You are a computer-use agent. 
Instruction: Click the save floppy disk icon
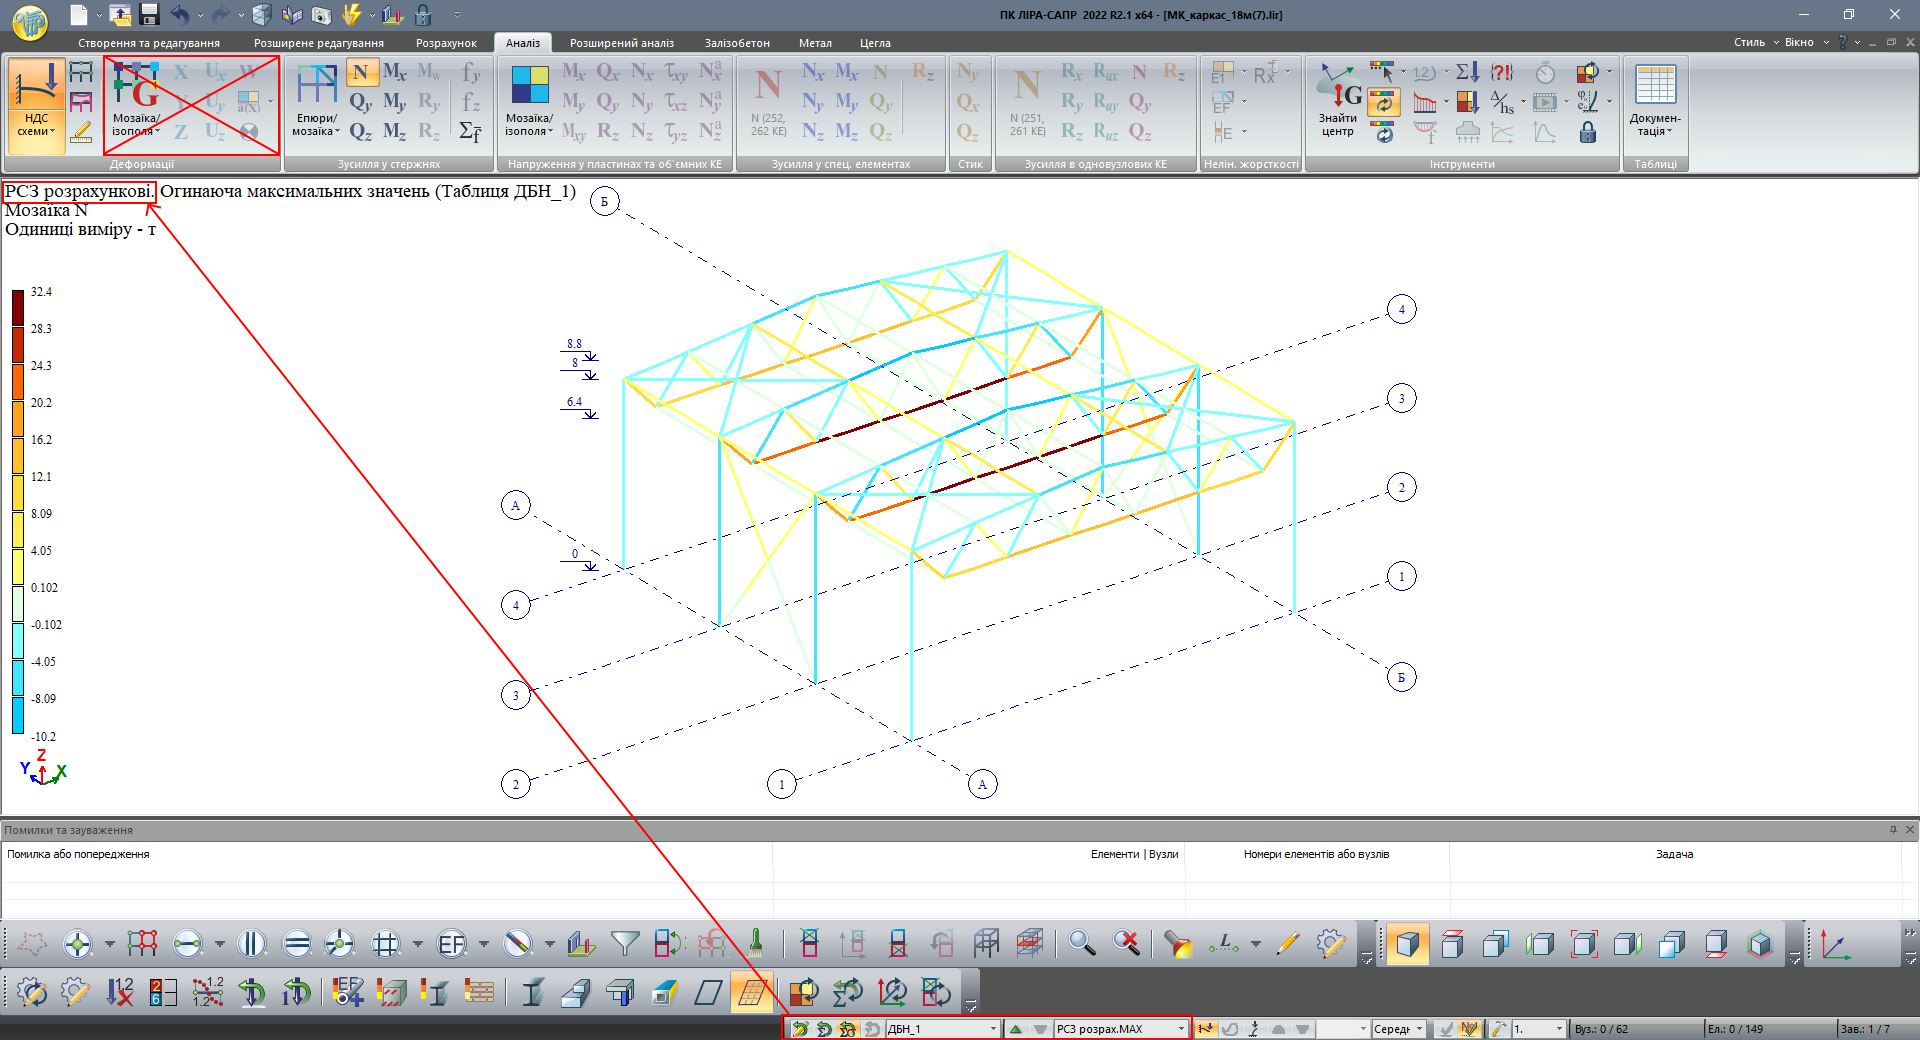point(150,14)
